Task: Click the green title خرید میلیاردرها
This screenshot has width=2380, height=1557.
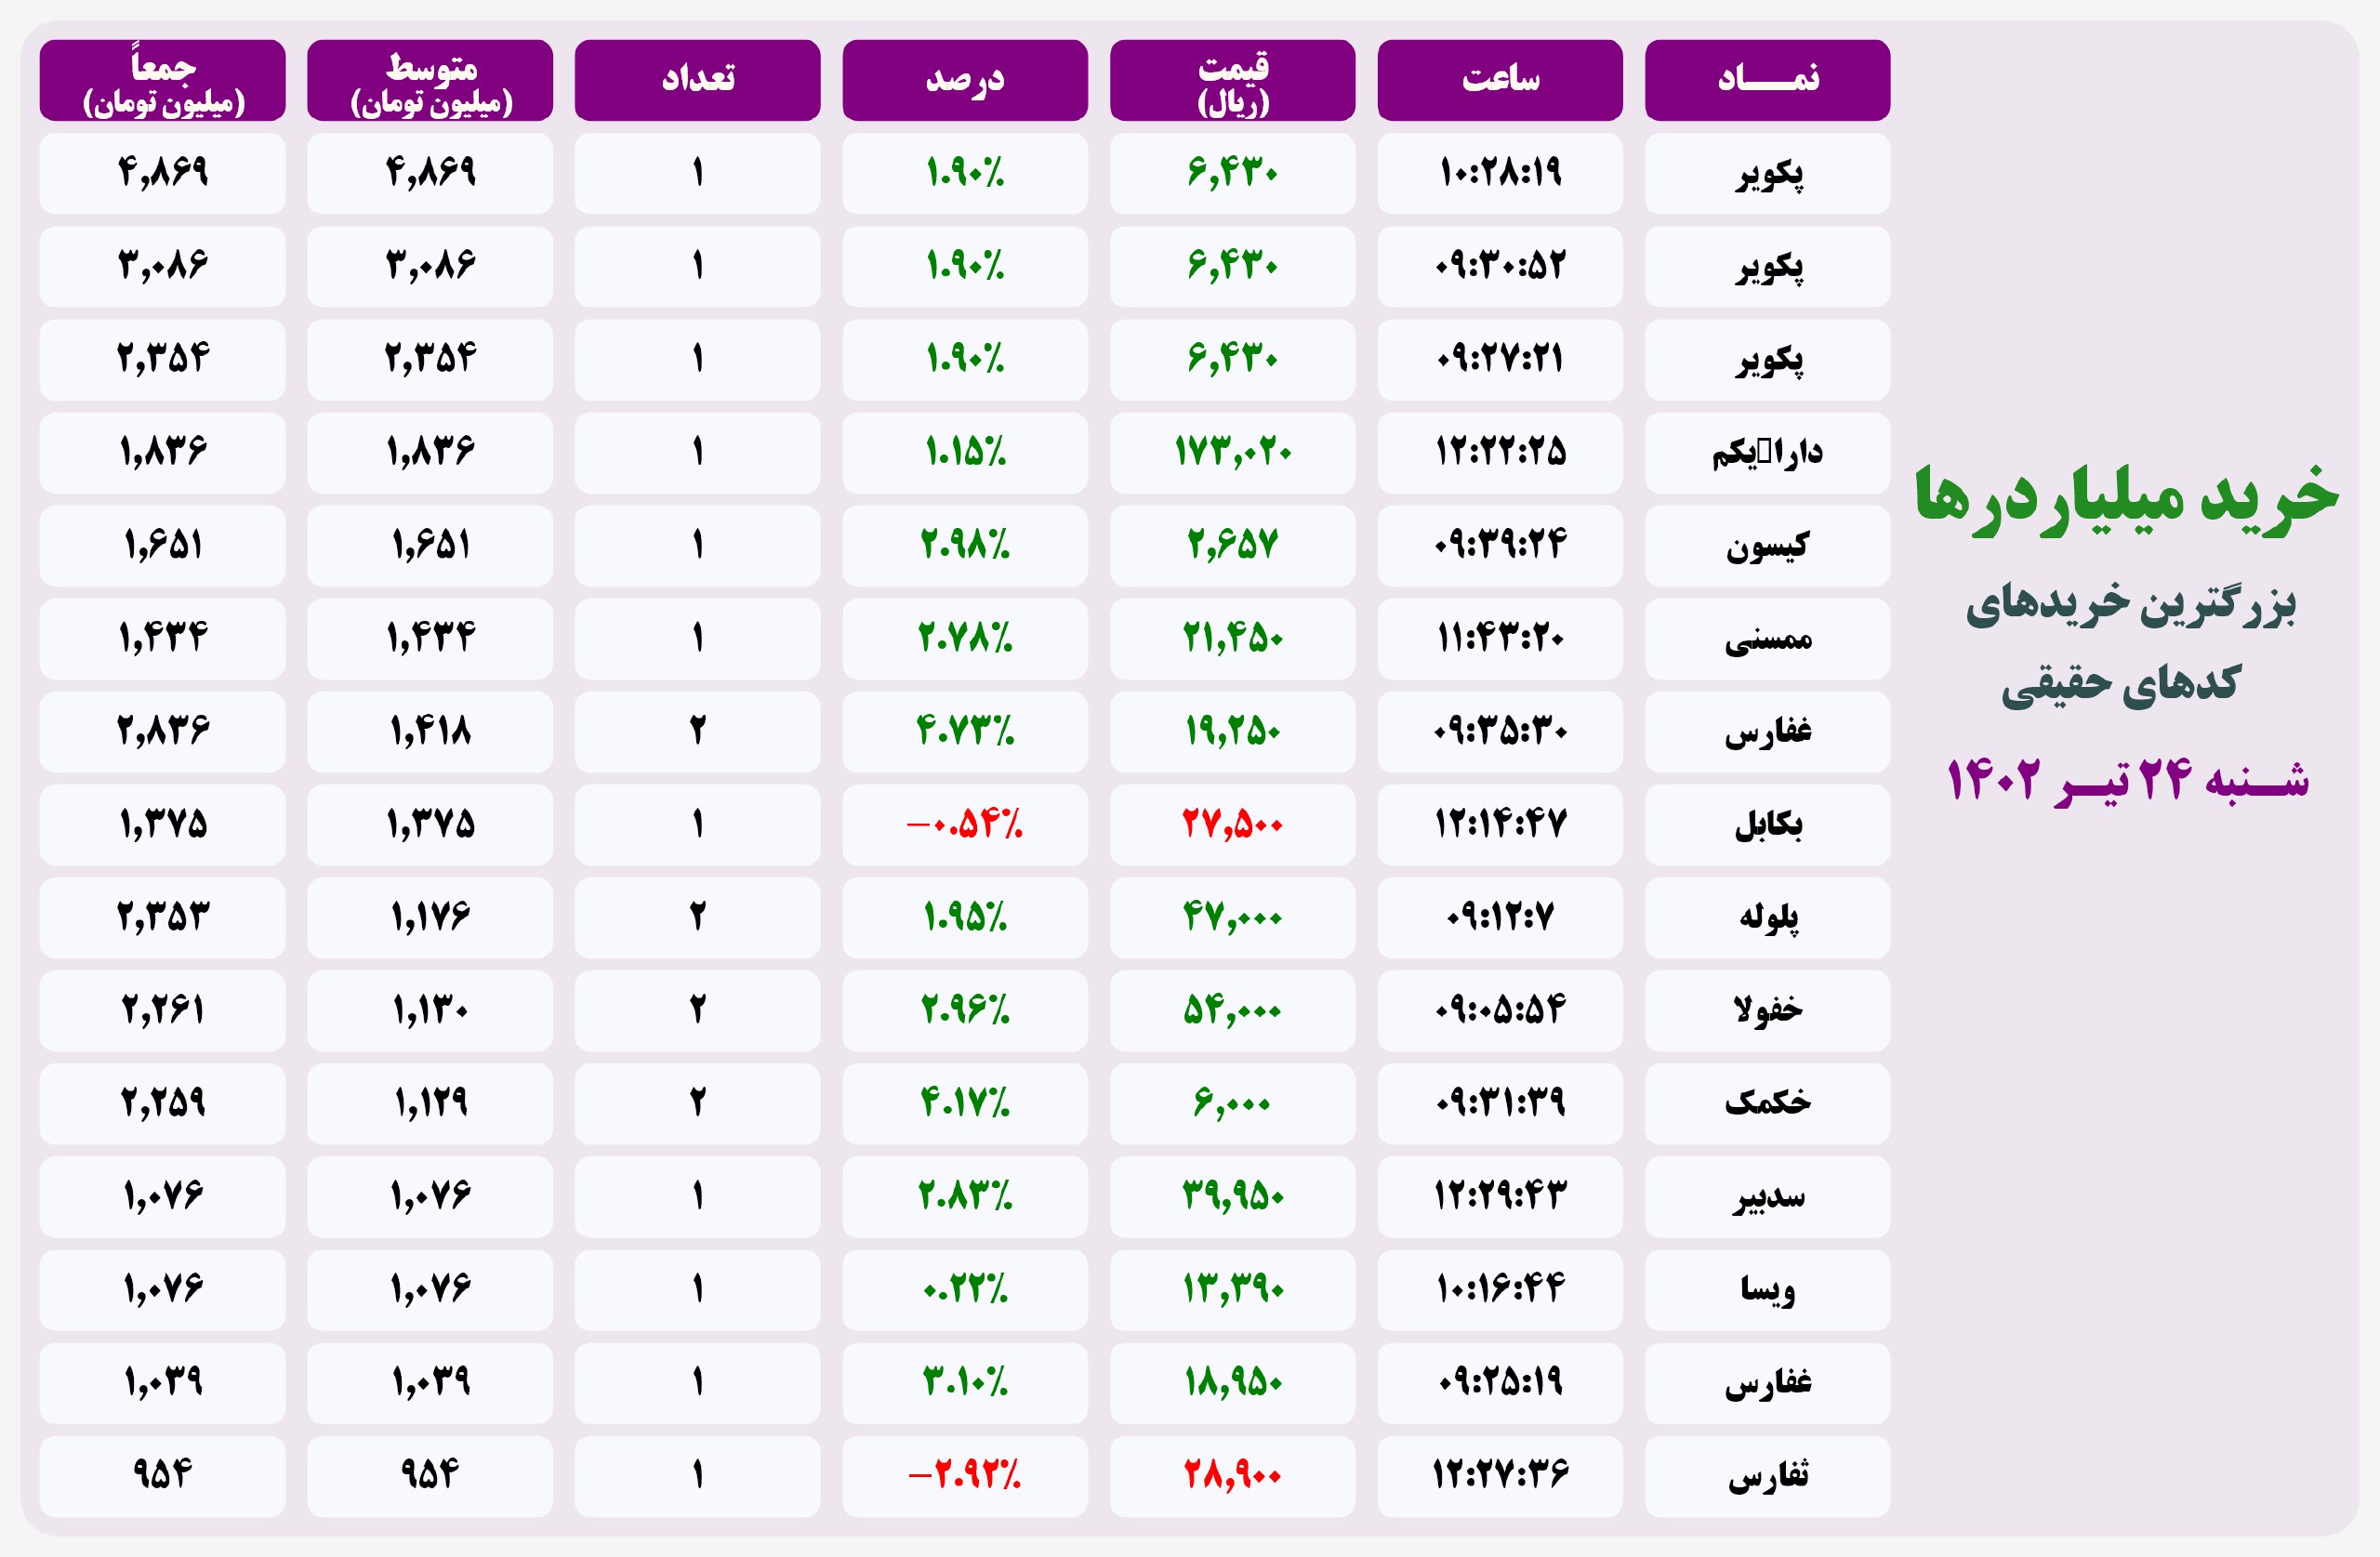Action: 2126,497
